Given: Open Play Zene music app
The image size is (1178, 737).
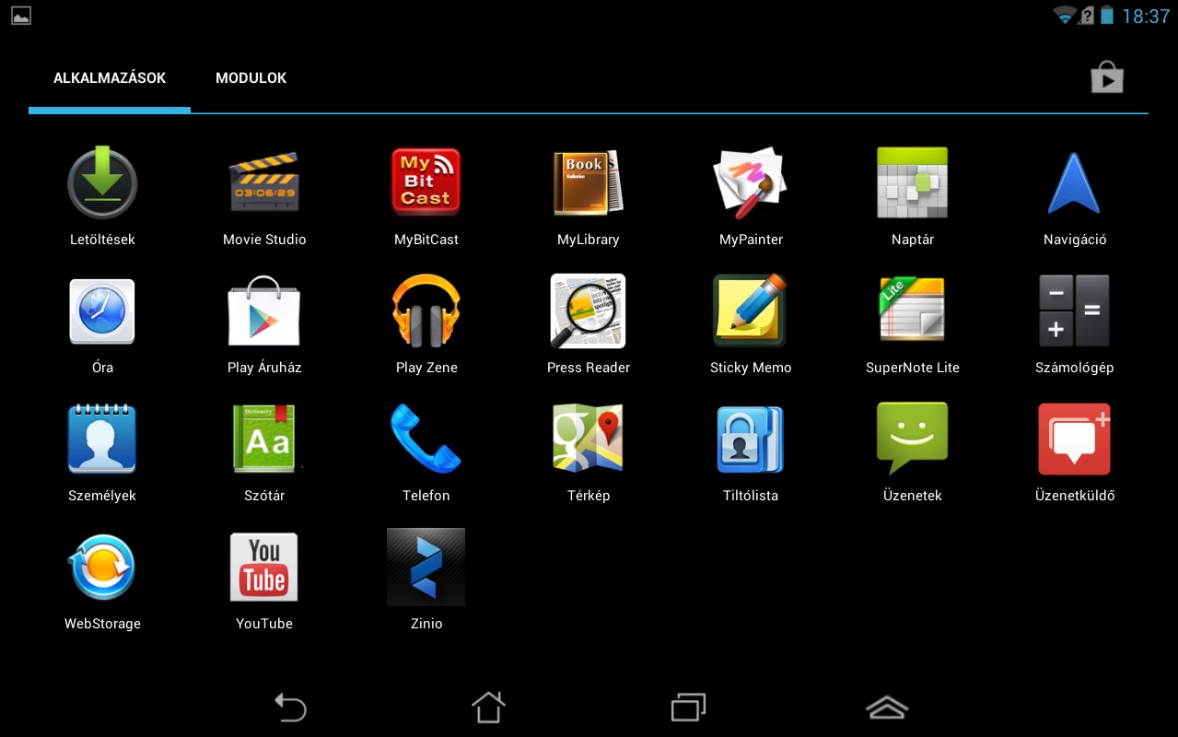Looking at the screenshot, I should (426, 311).
